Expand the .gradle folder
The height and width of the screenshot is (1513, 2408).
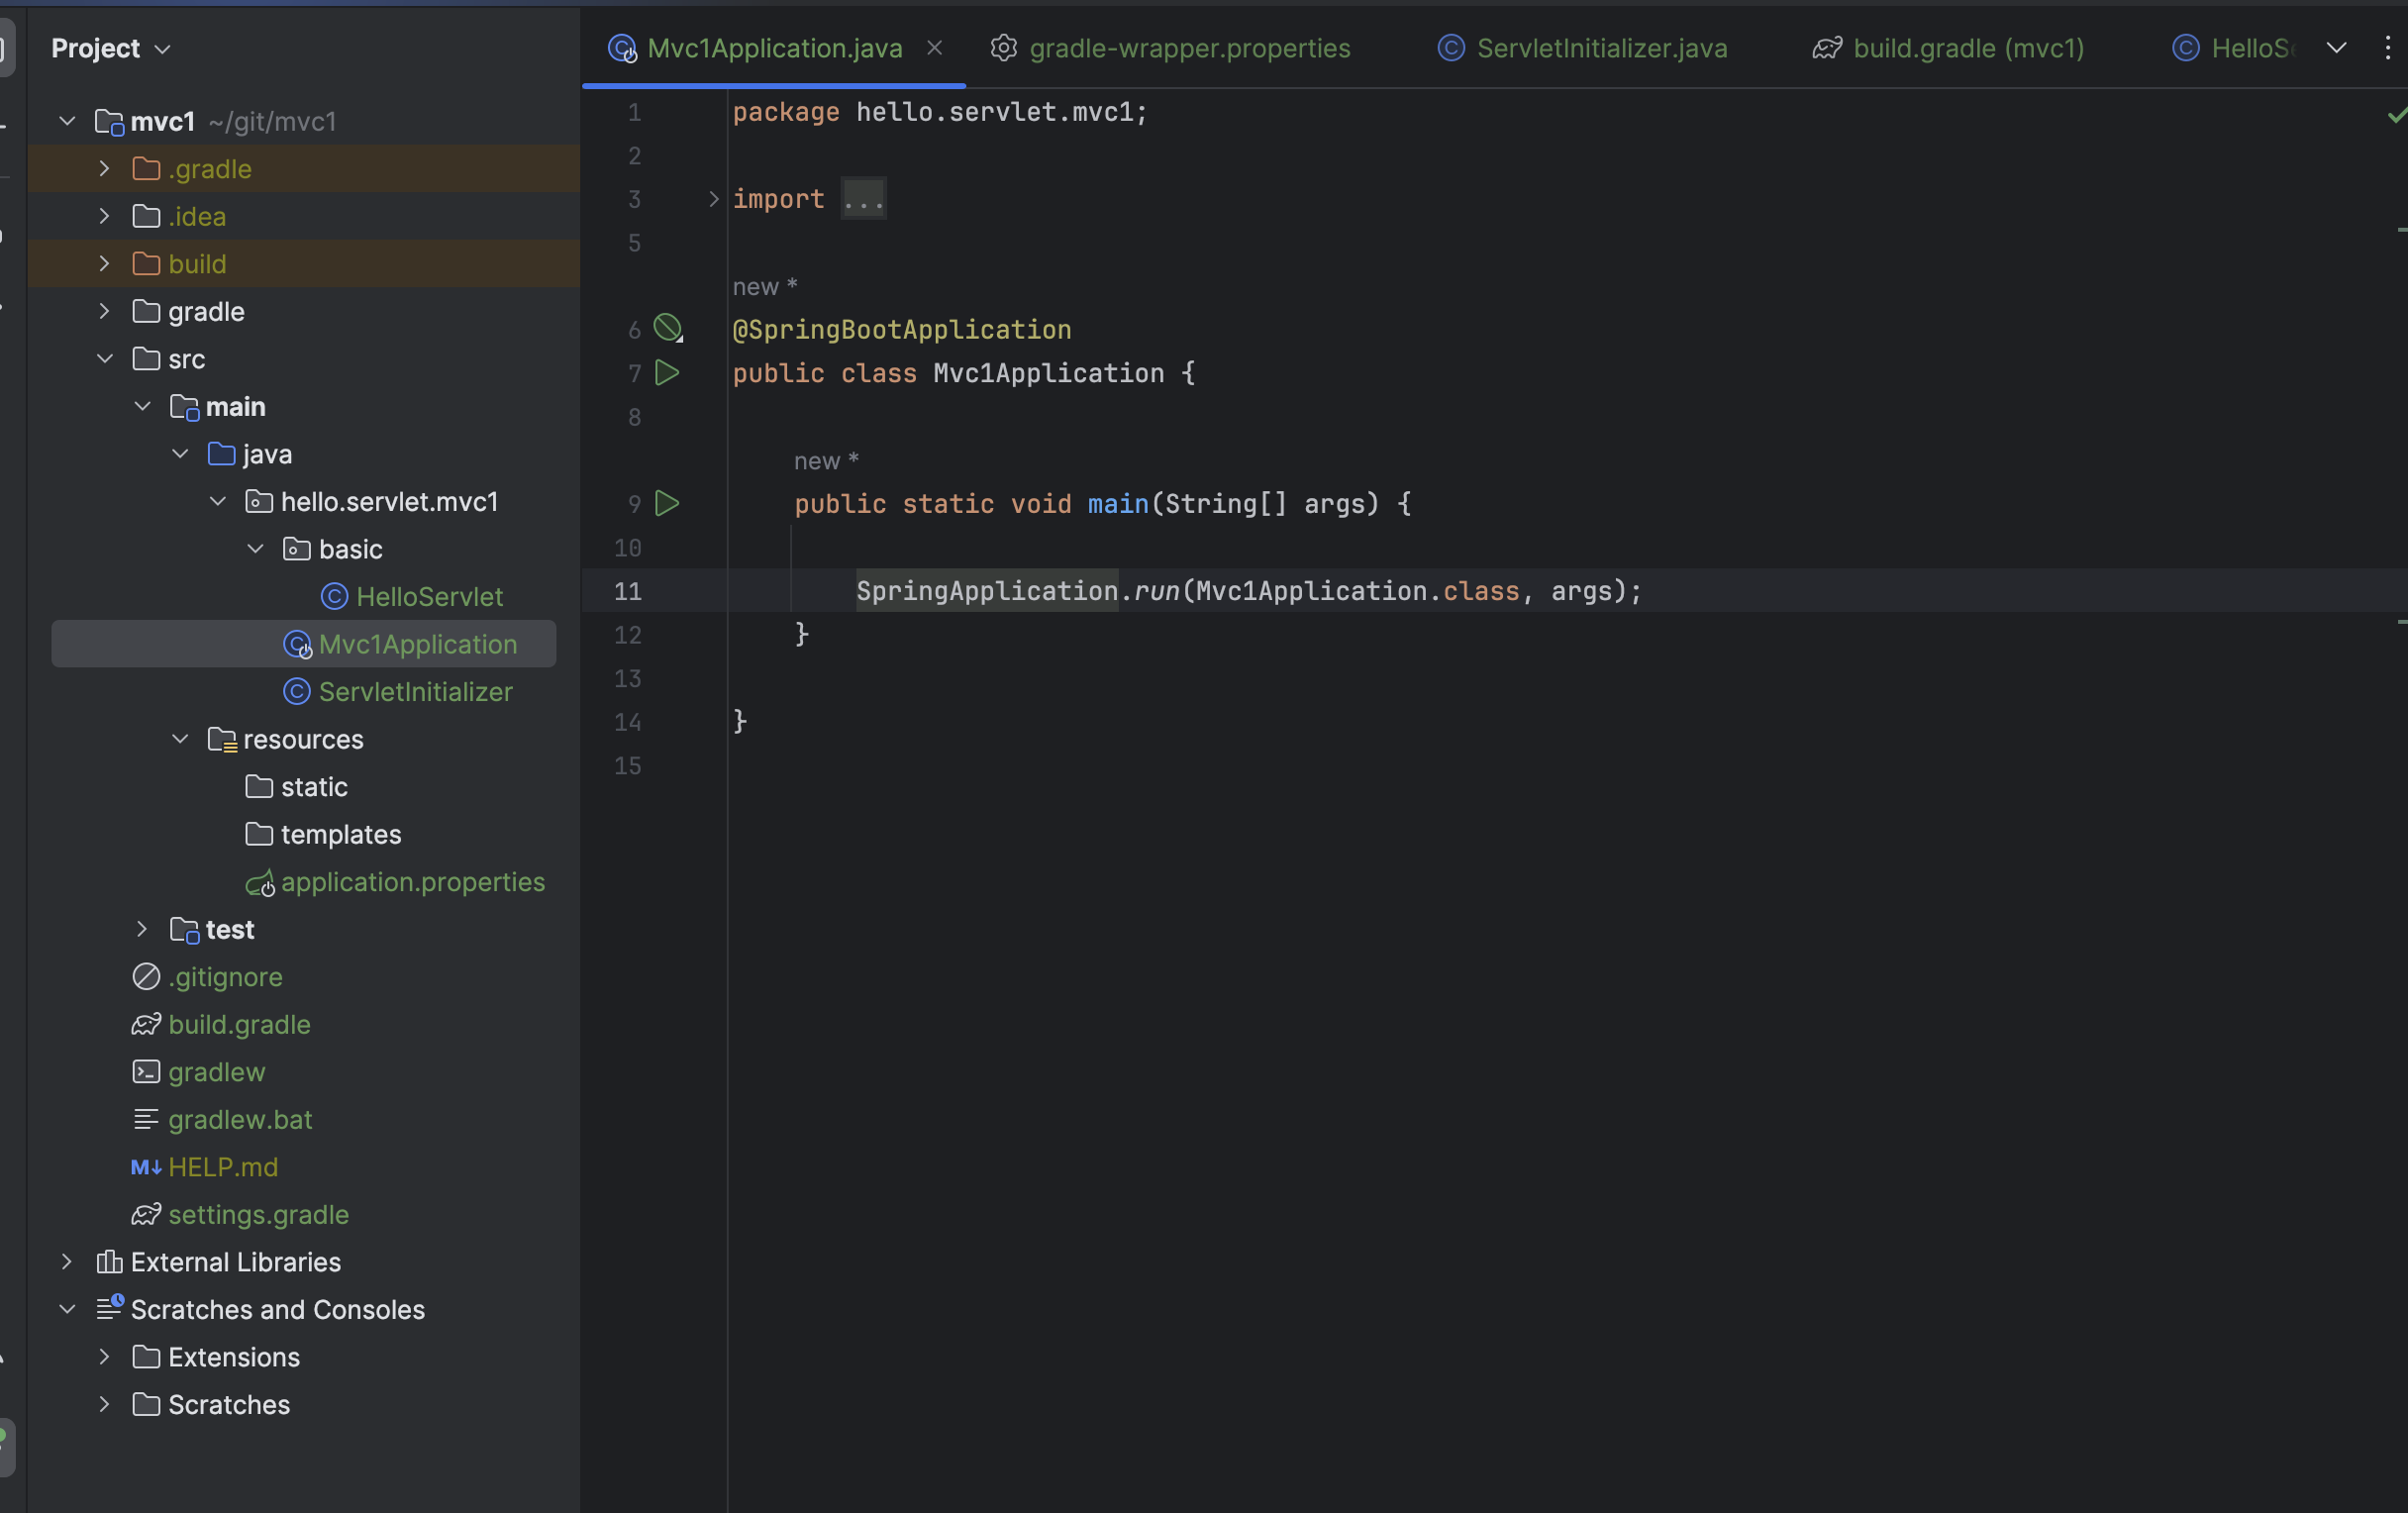tap(104, 169)
